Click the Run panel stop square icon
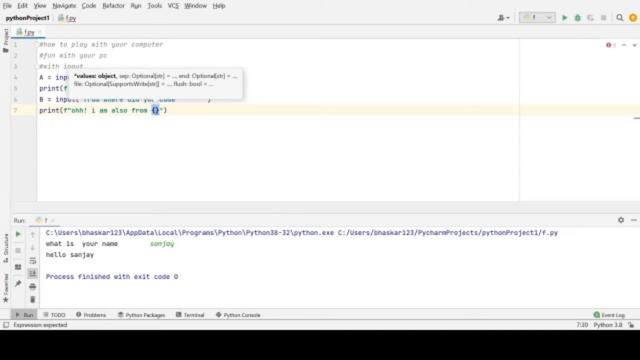 tap(18, 251)
